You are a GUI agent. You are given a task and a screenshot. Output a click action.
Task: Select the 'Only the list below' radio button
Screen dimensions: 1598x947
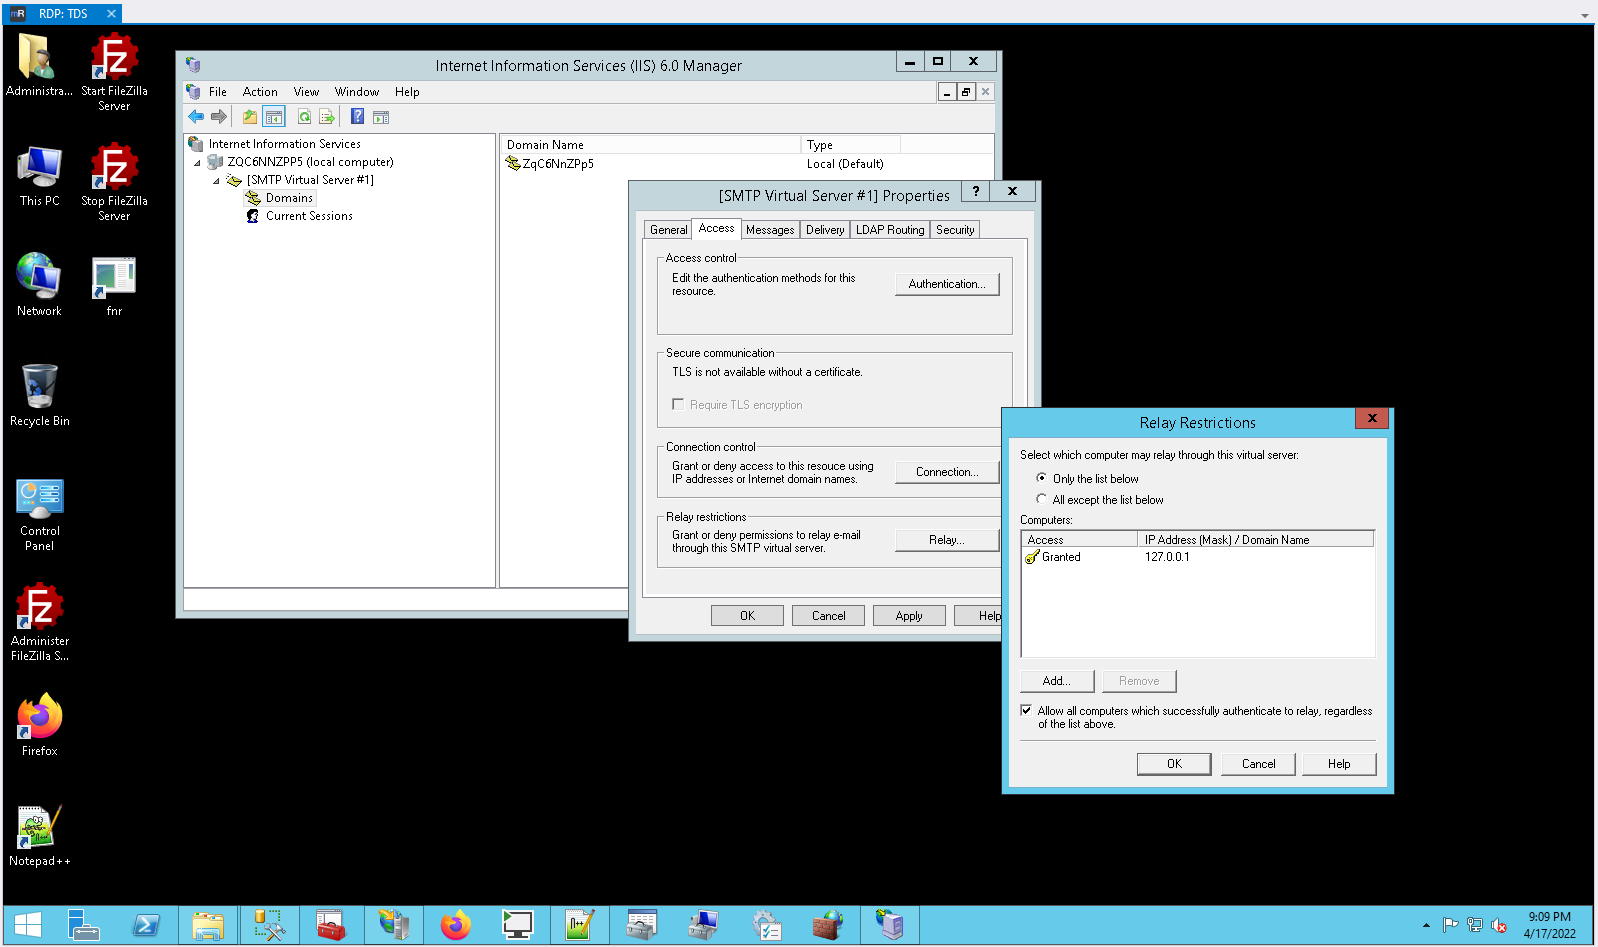pyautogui.click(x=1042, y=478)
